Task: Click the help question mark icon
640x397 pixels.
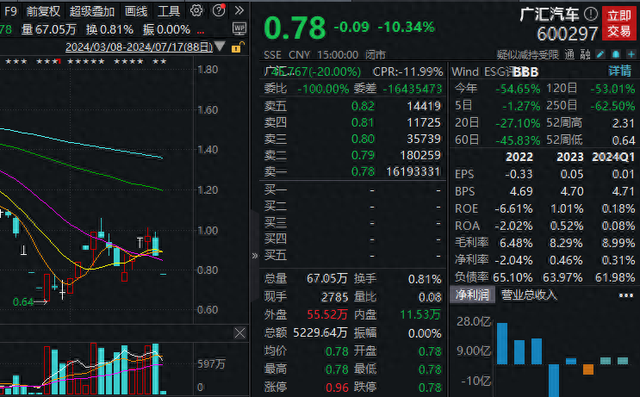Action: point(219,10)
